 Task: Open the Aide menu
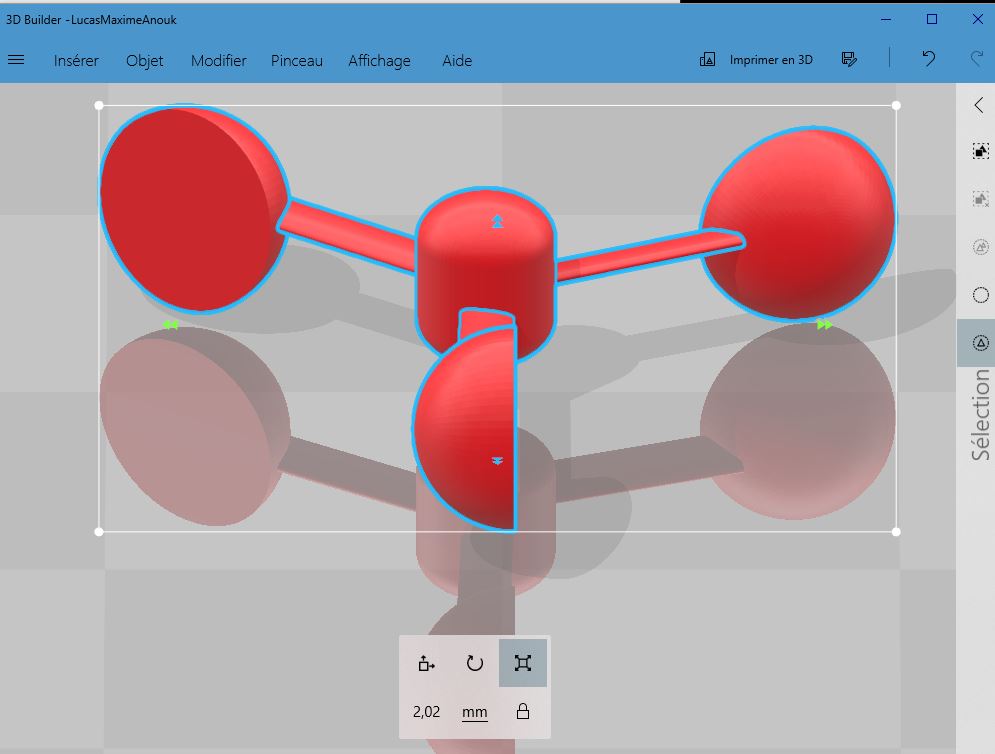(457, 60)
